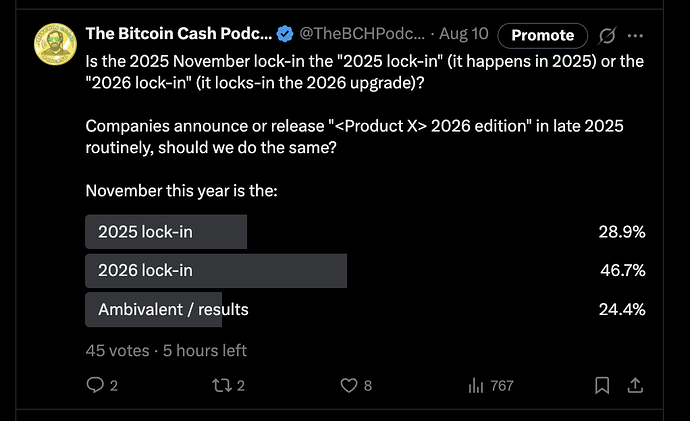Screen dimensions: 690x421
Task: Click The Bitcoin Cash Podc... display name
Action: click(x=179, y=33)
